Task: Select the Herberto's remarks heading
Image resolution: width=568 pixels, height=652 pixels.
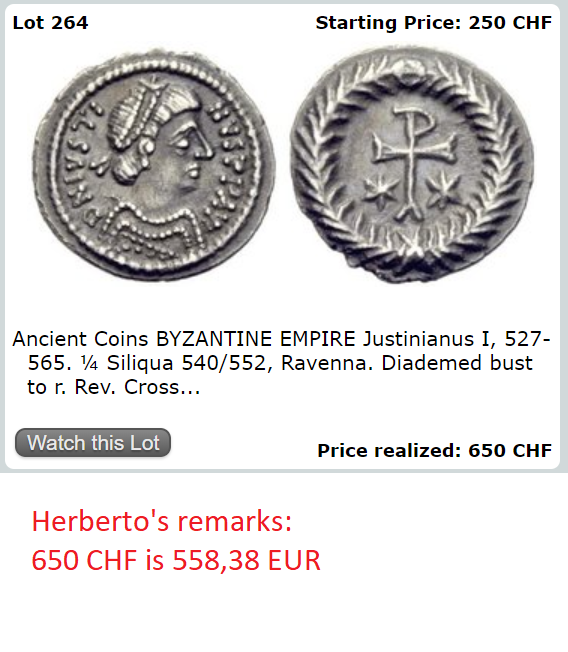Action: click(162, 521)
